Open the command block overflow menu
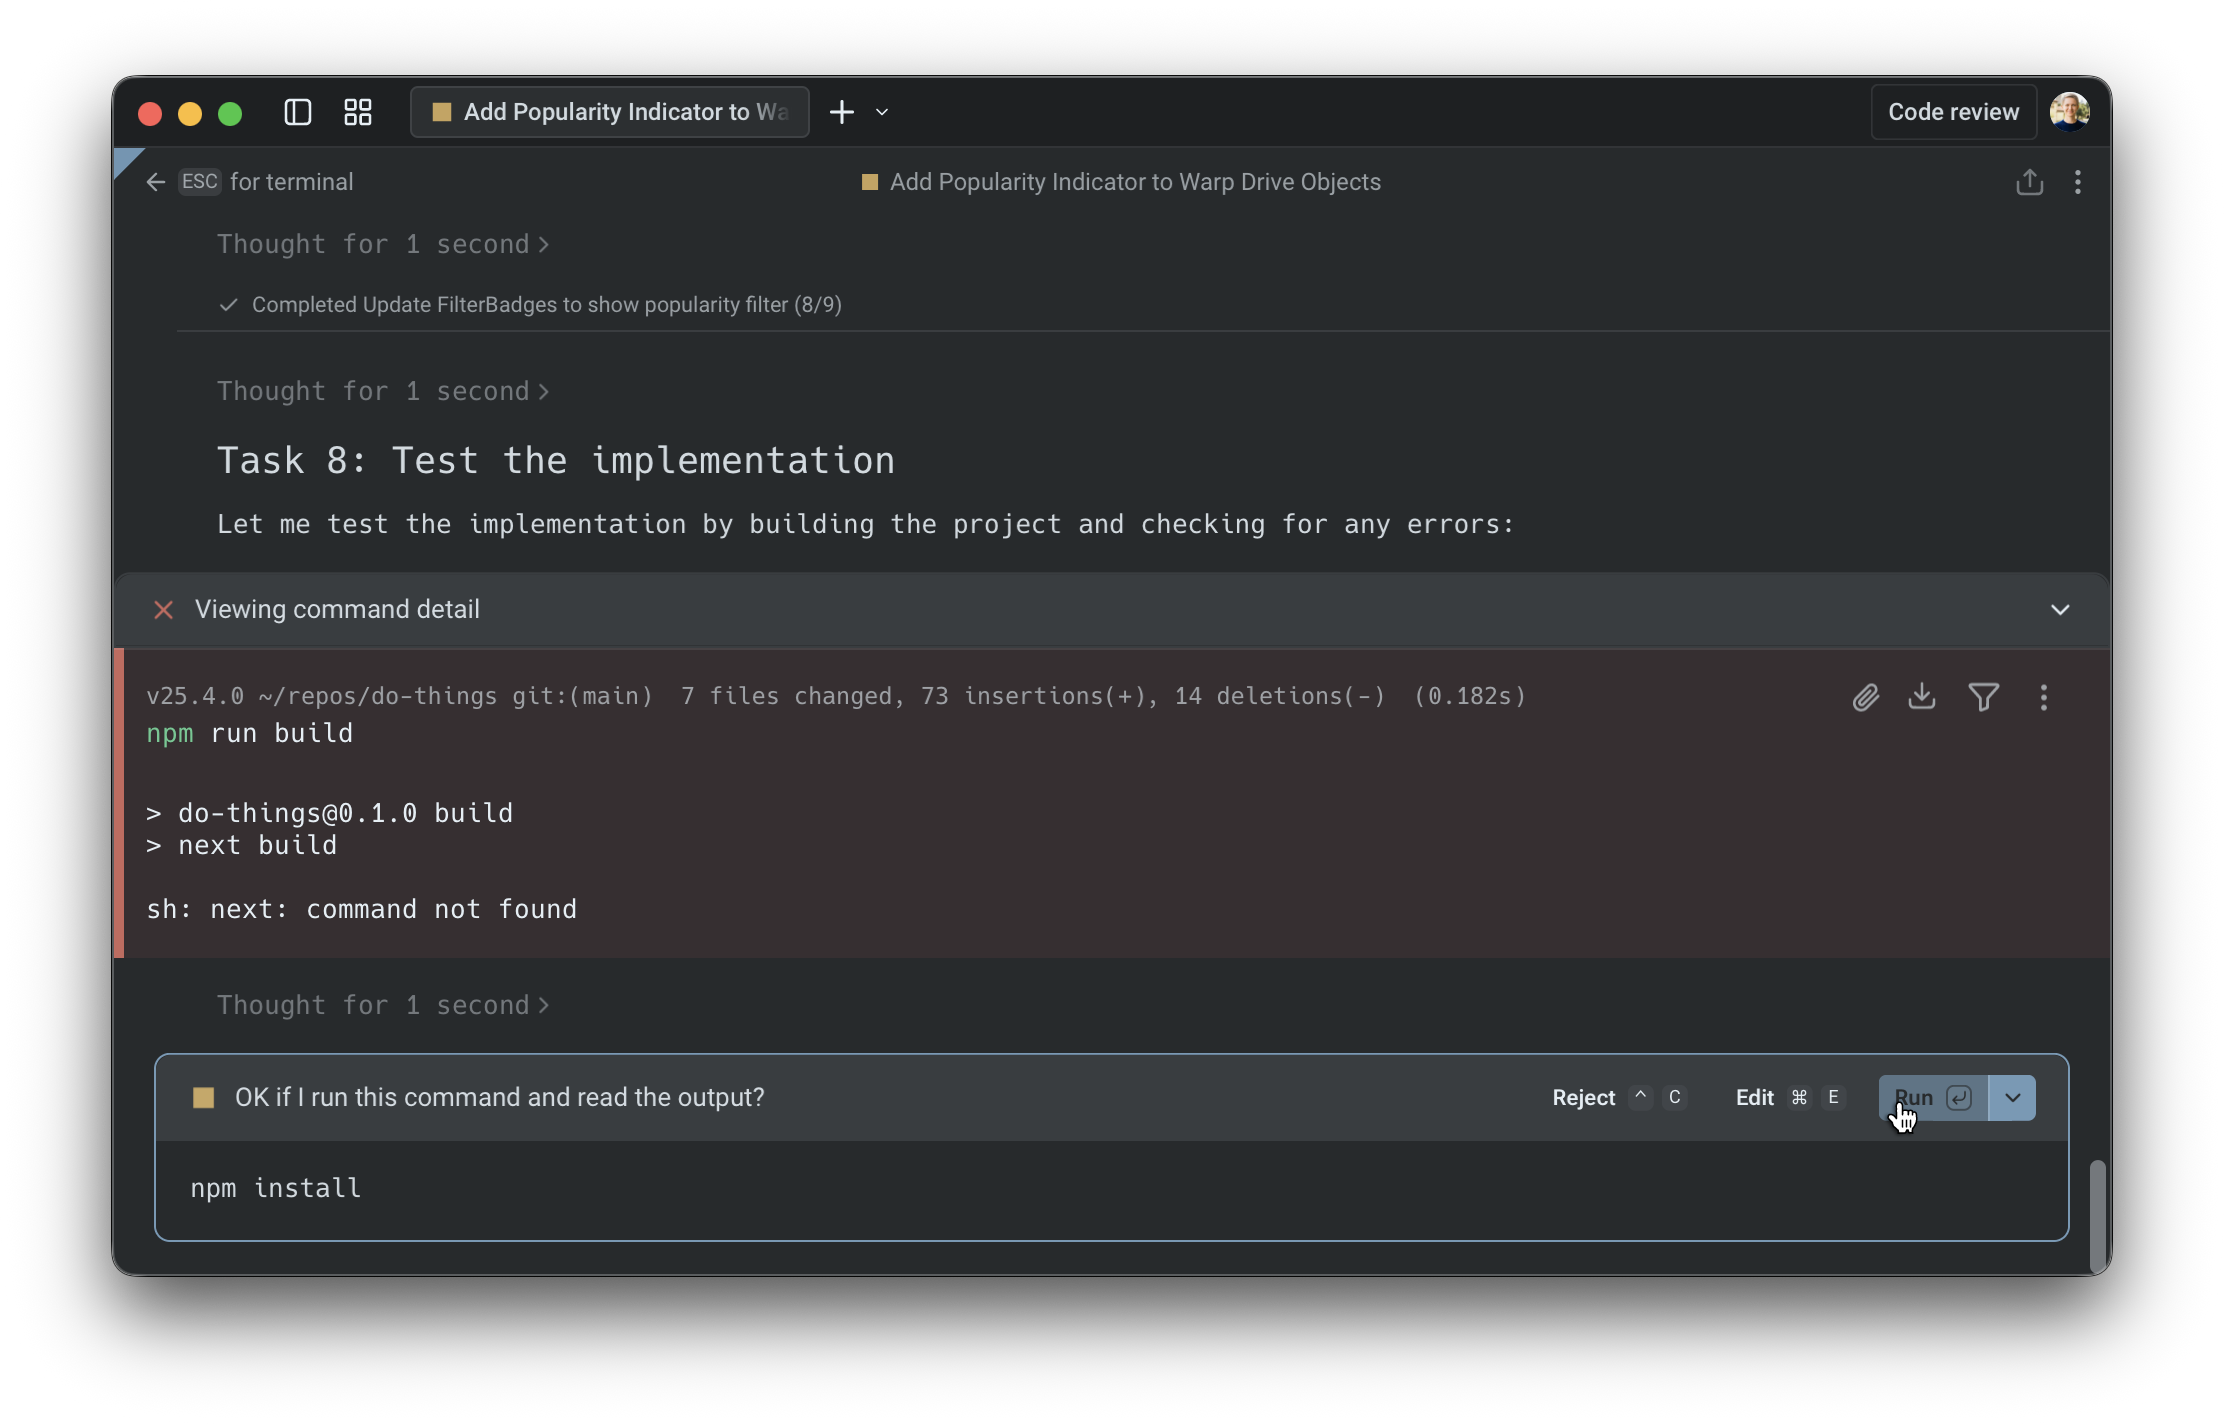The width and height of the screenshot is (2224, 1424). click(2044, 697)
